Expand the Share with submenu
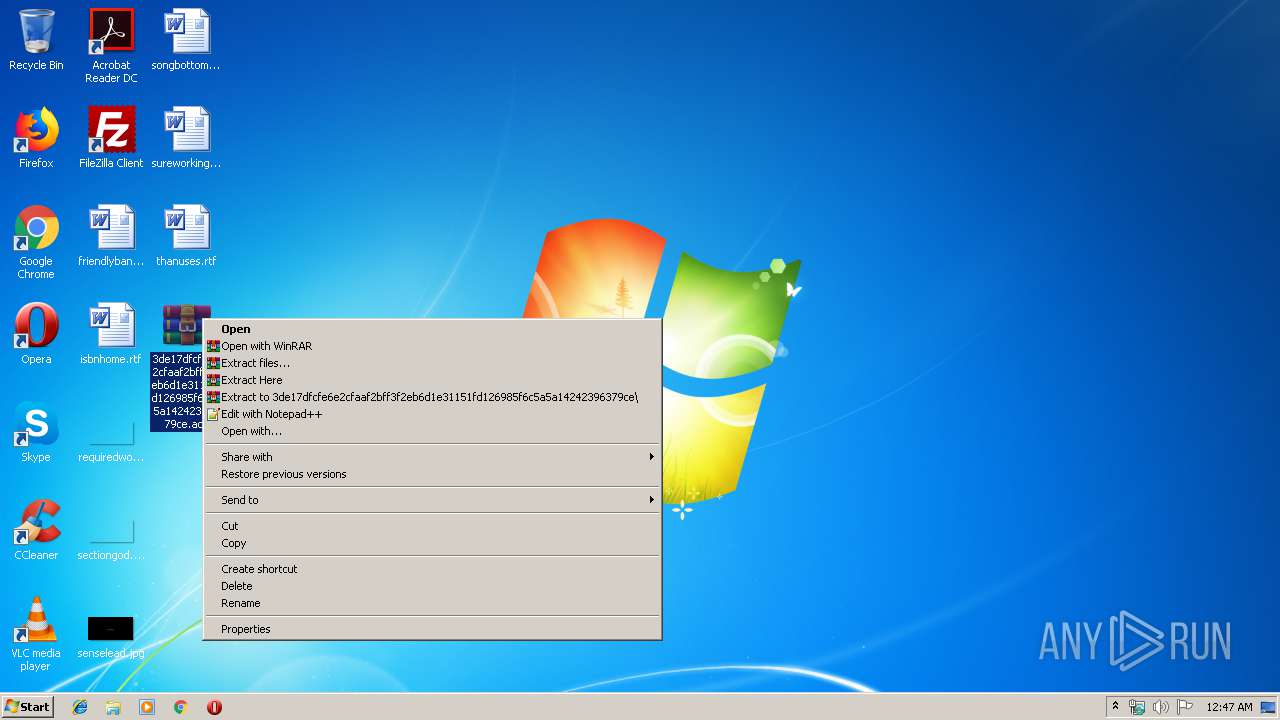Image resolution: width=1280 pixels, height=720 pixels. click(x=431, y=457)
